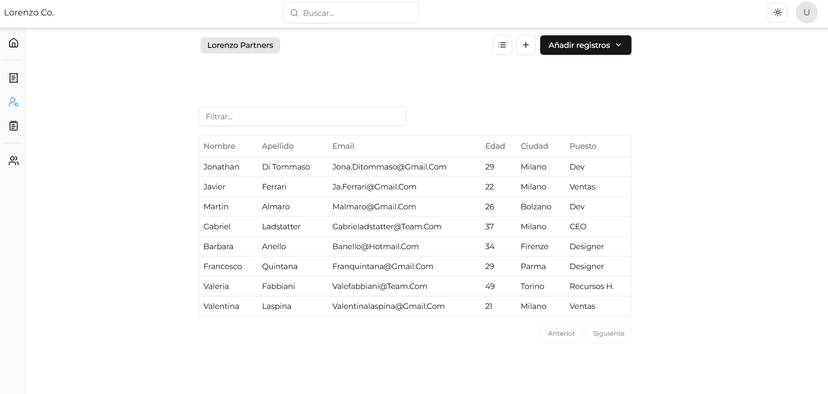Sort by the Edad column header
The width and height of the screenshot is (828, 394).
[495, 146]
